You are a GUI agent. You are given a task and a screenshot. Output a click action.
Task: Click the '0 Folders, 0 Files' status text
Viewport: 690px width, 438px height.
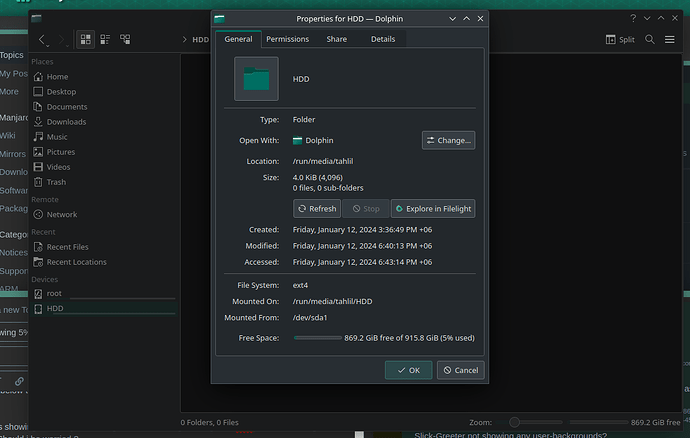(209, 422)
